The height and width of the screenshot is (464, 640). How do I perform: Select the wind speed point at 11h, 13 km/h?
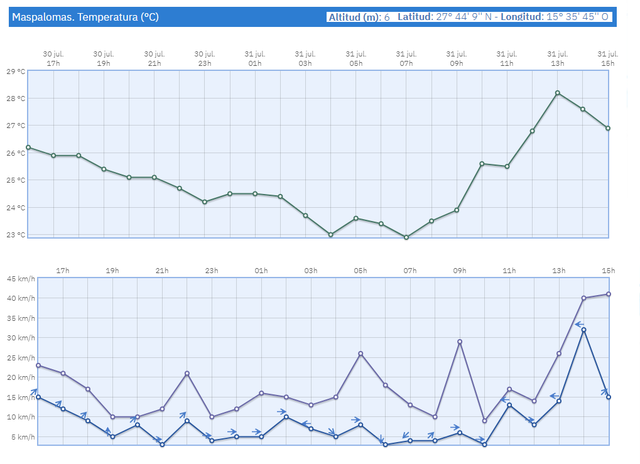coord(509,405)
